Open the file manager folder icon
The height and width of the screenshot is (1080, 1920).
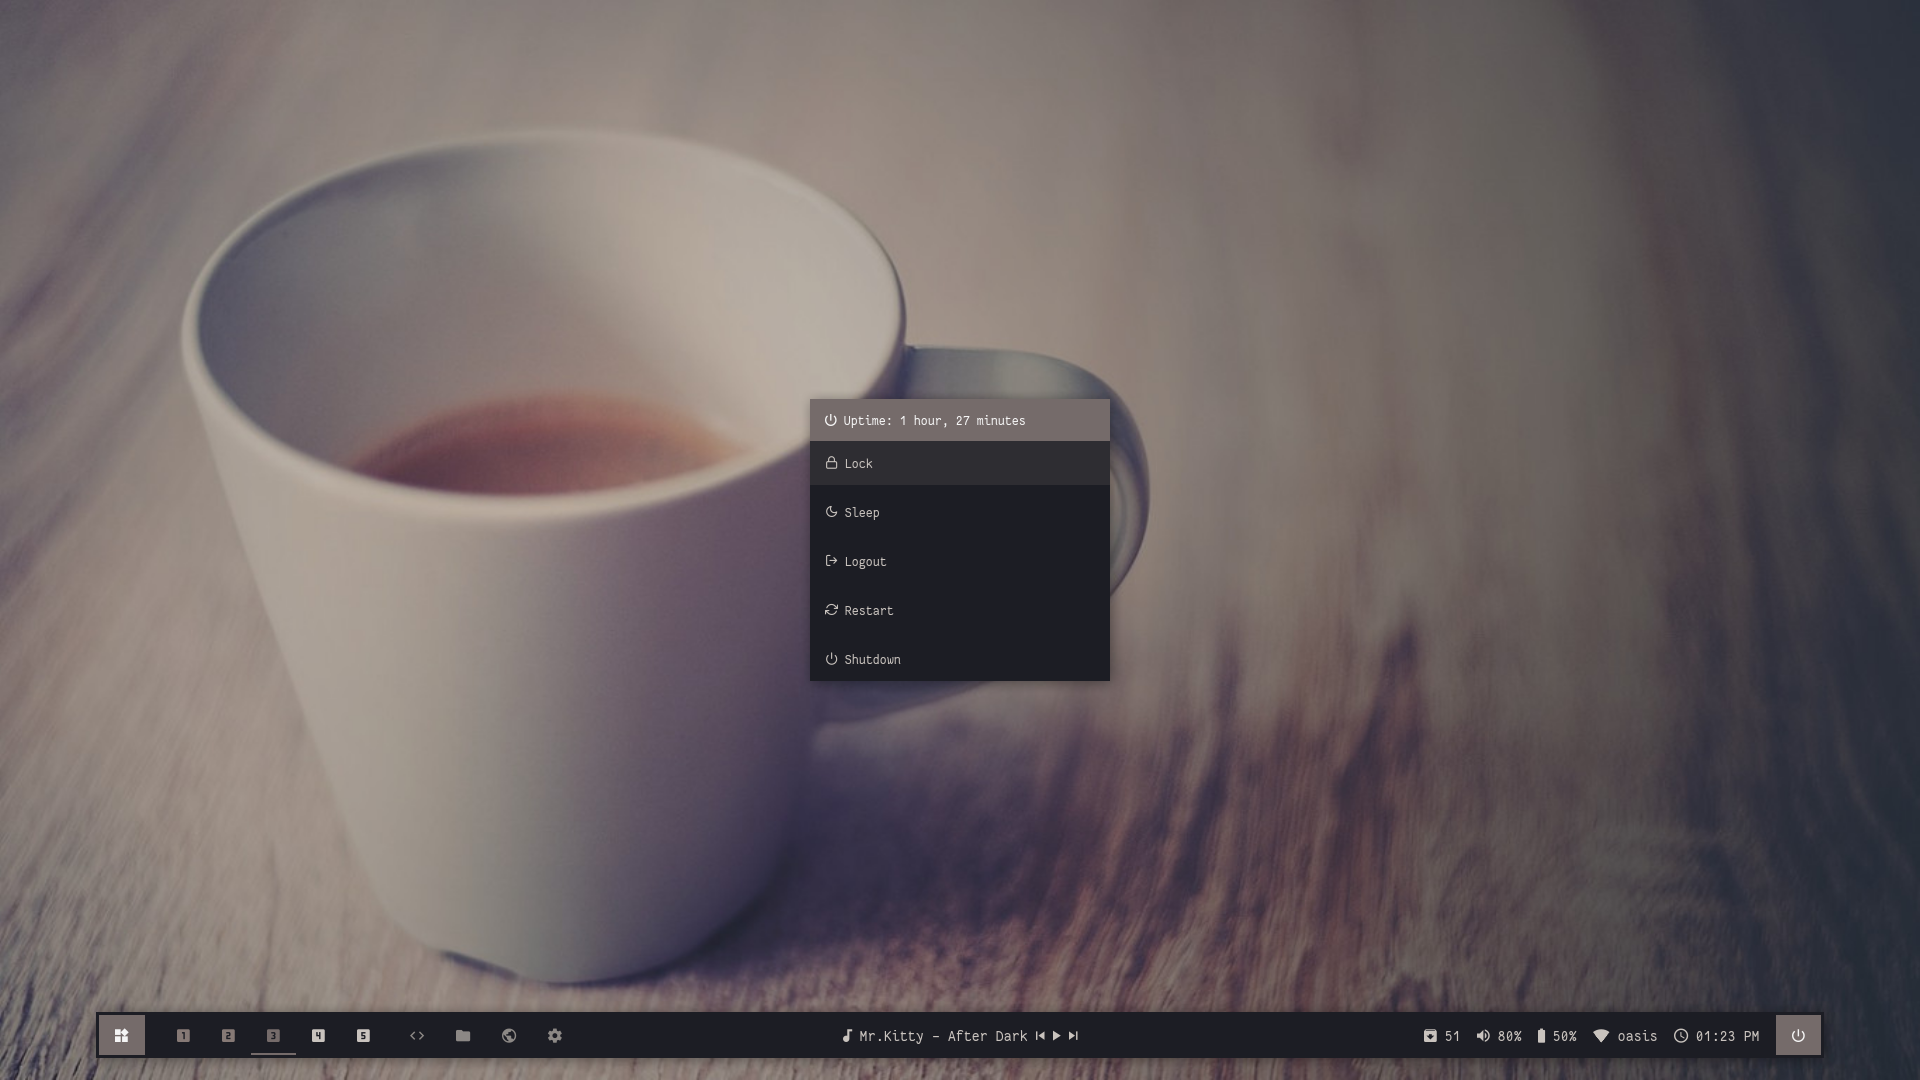click(463, 1036)
